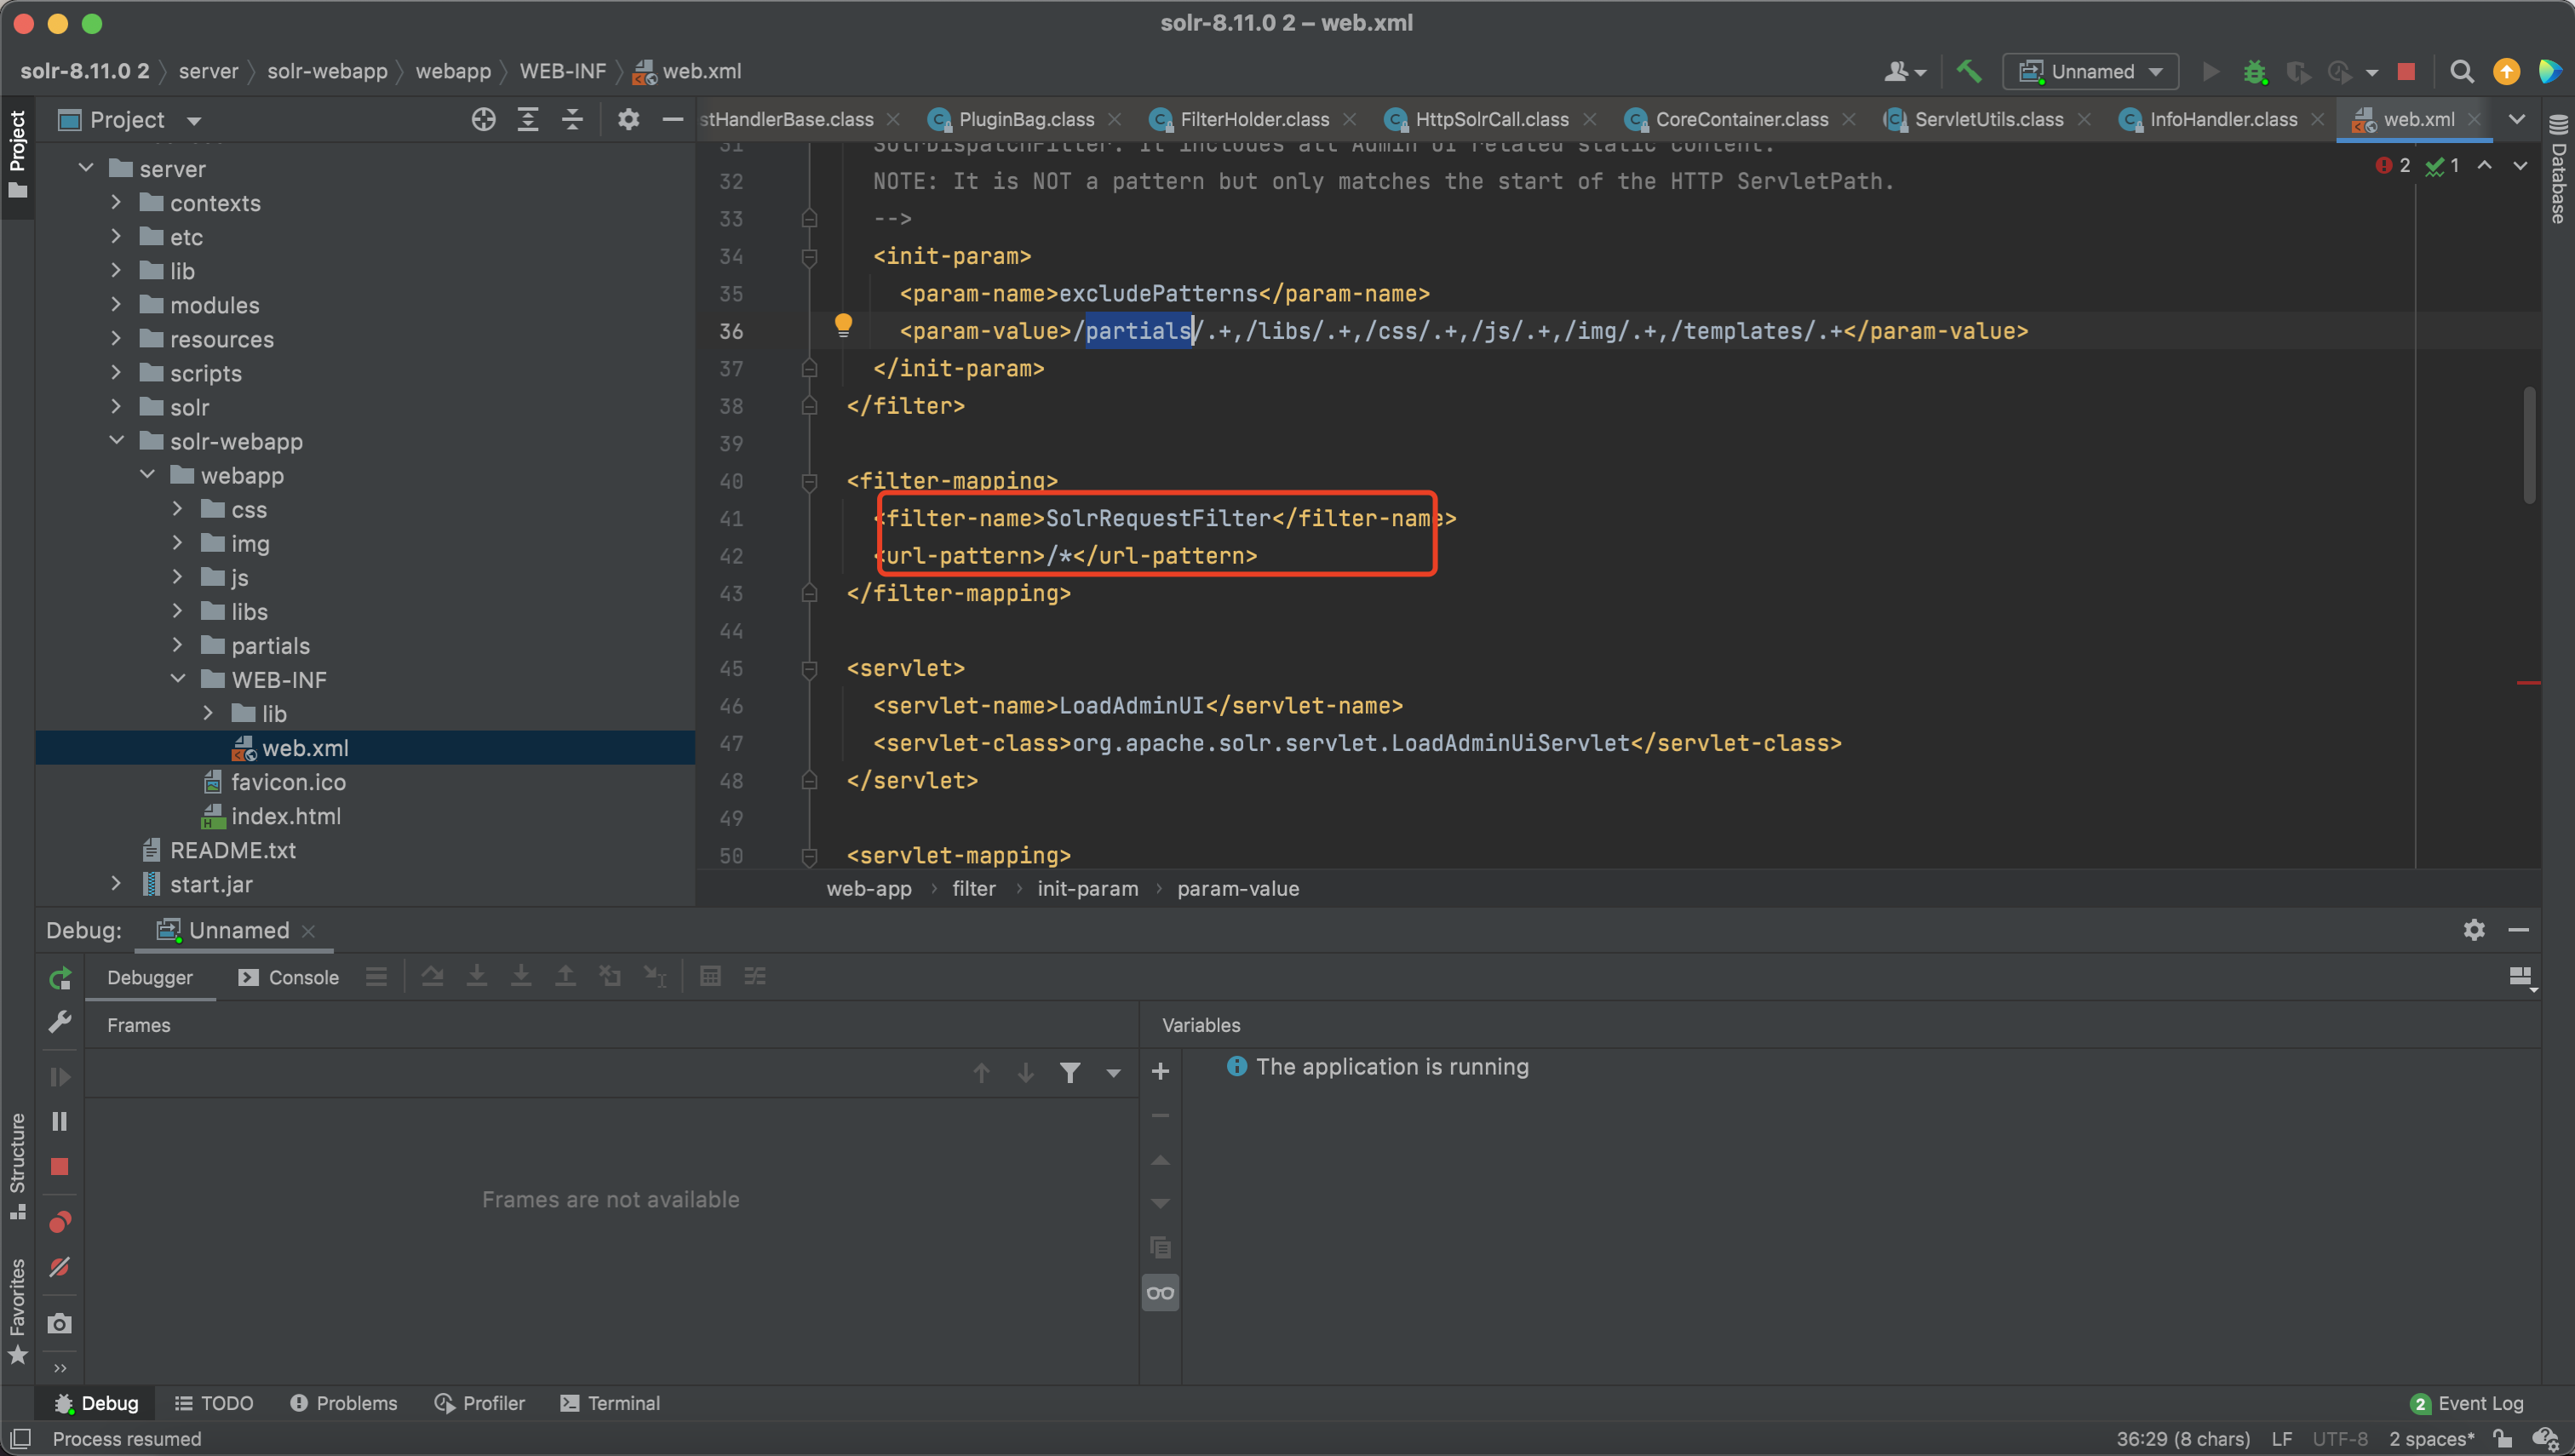Expand the partials folder
Viewport: 2575px width, 1456px height.
[178, 645]
